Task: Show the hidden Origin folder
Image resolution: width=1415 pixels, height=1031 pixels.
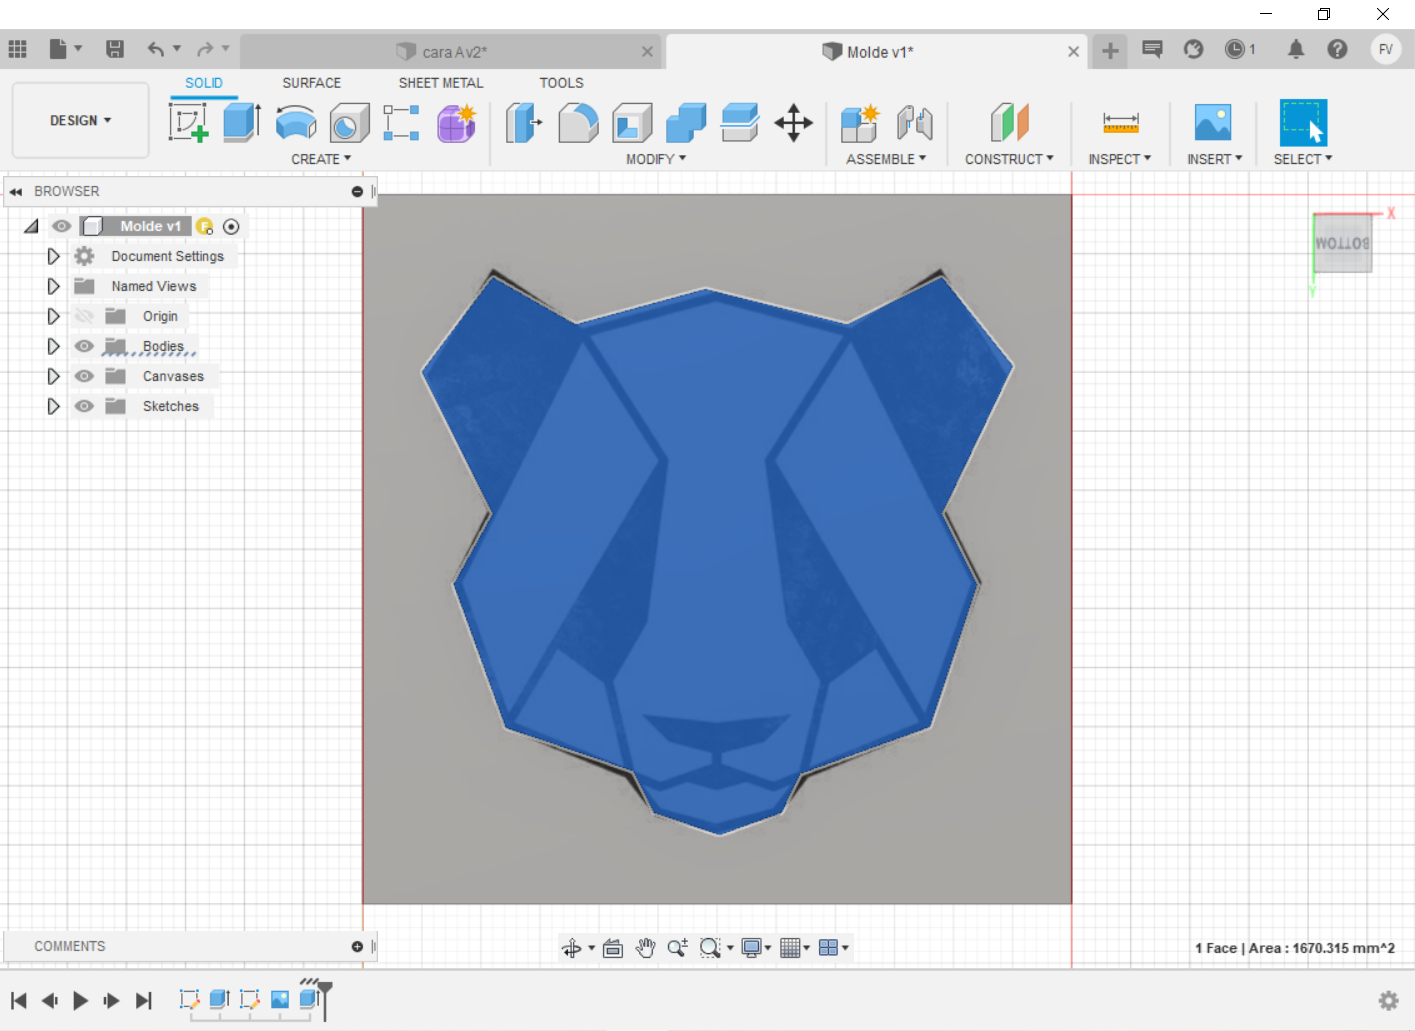Action: pyautogui.click(x=84, y=316)
